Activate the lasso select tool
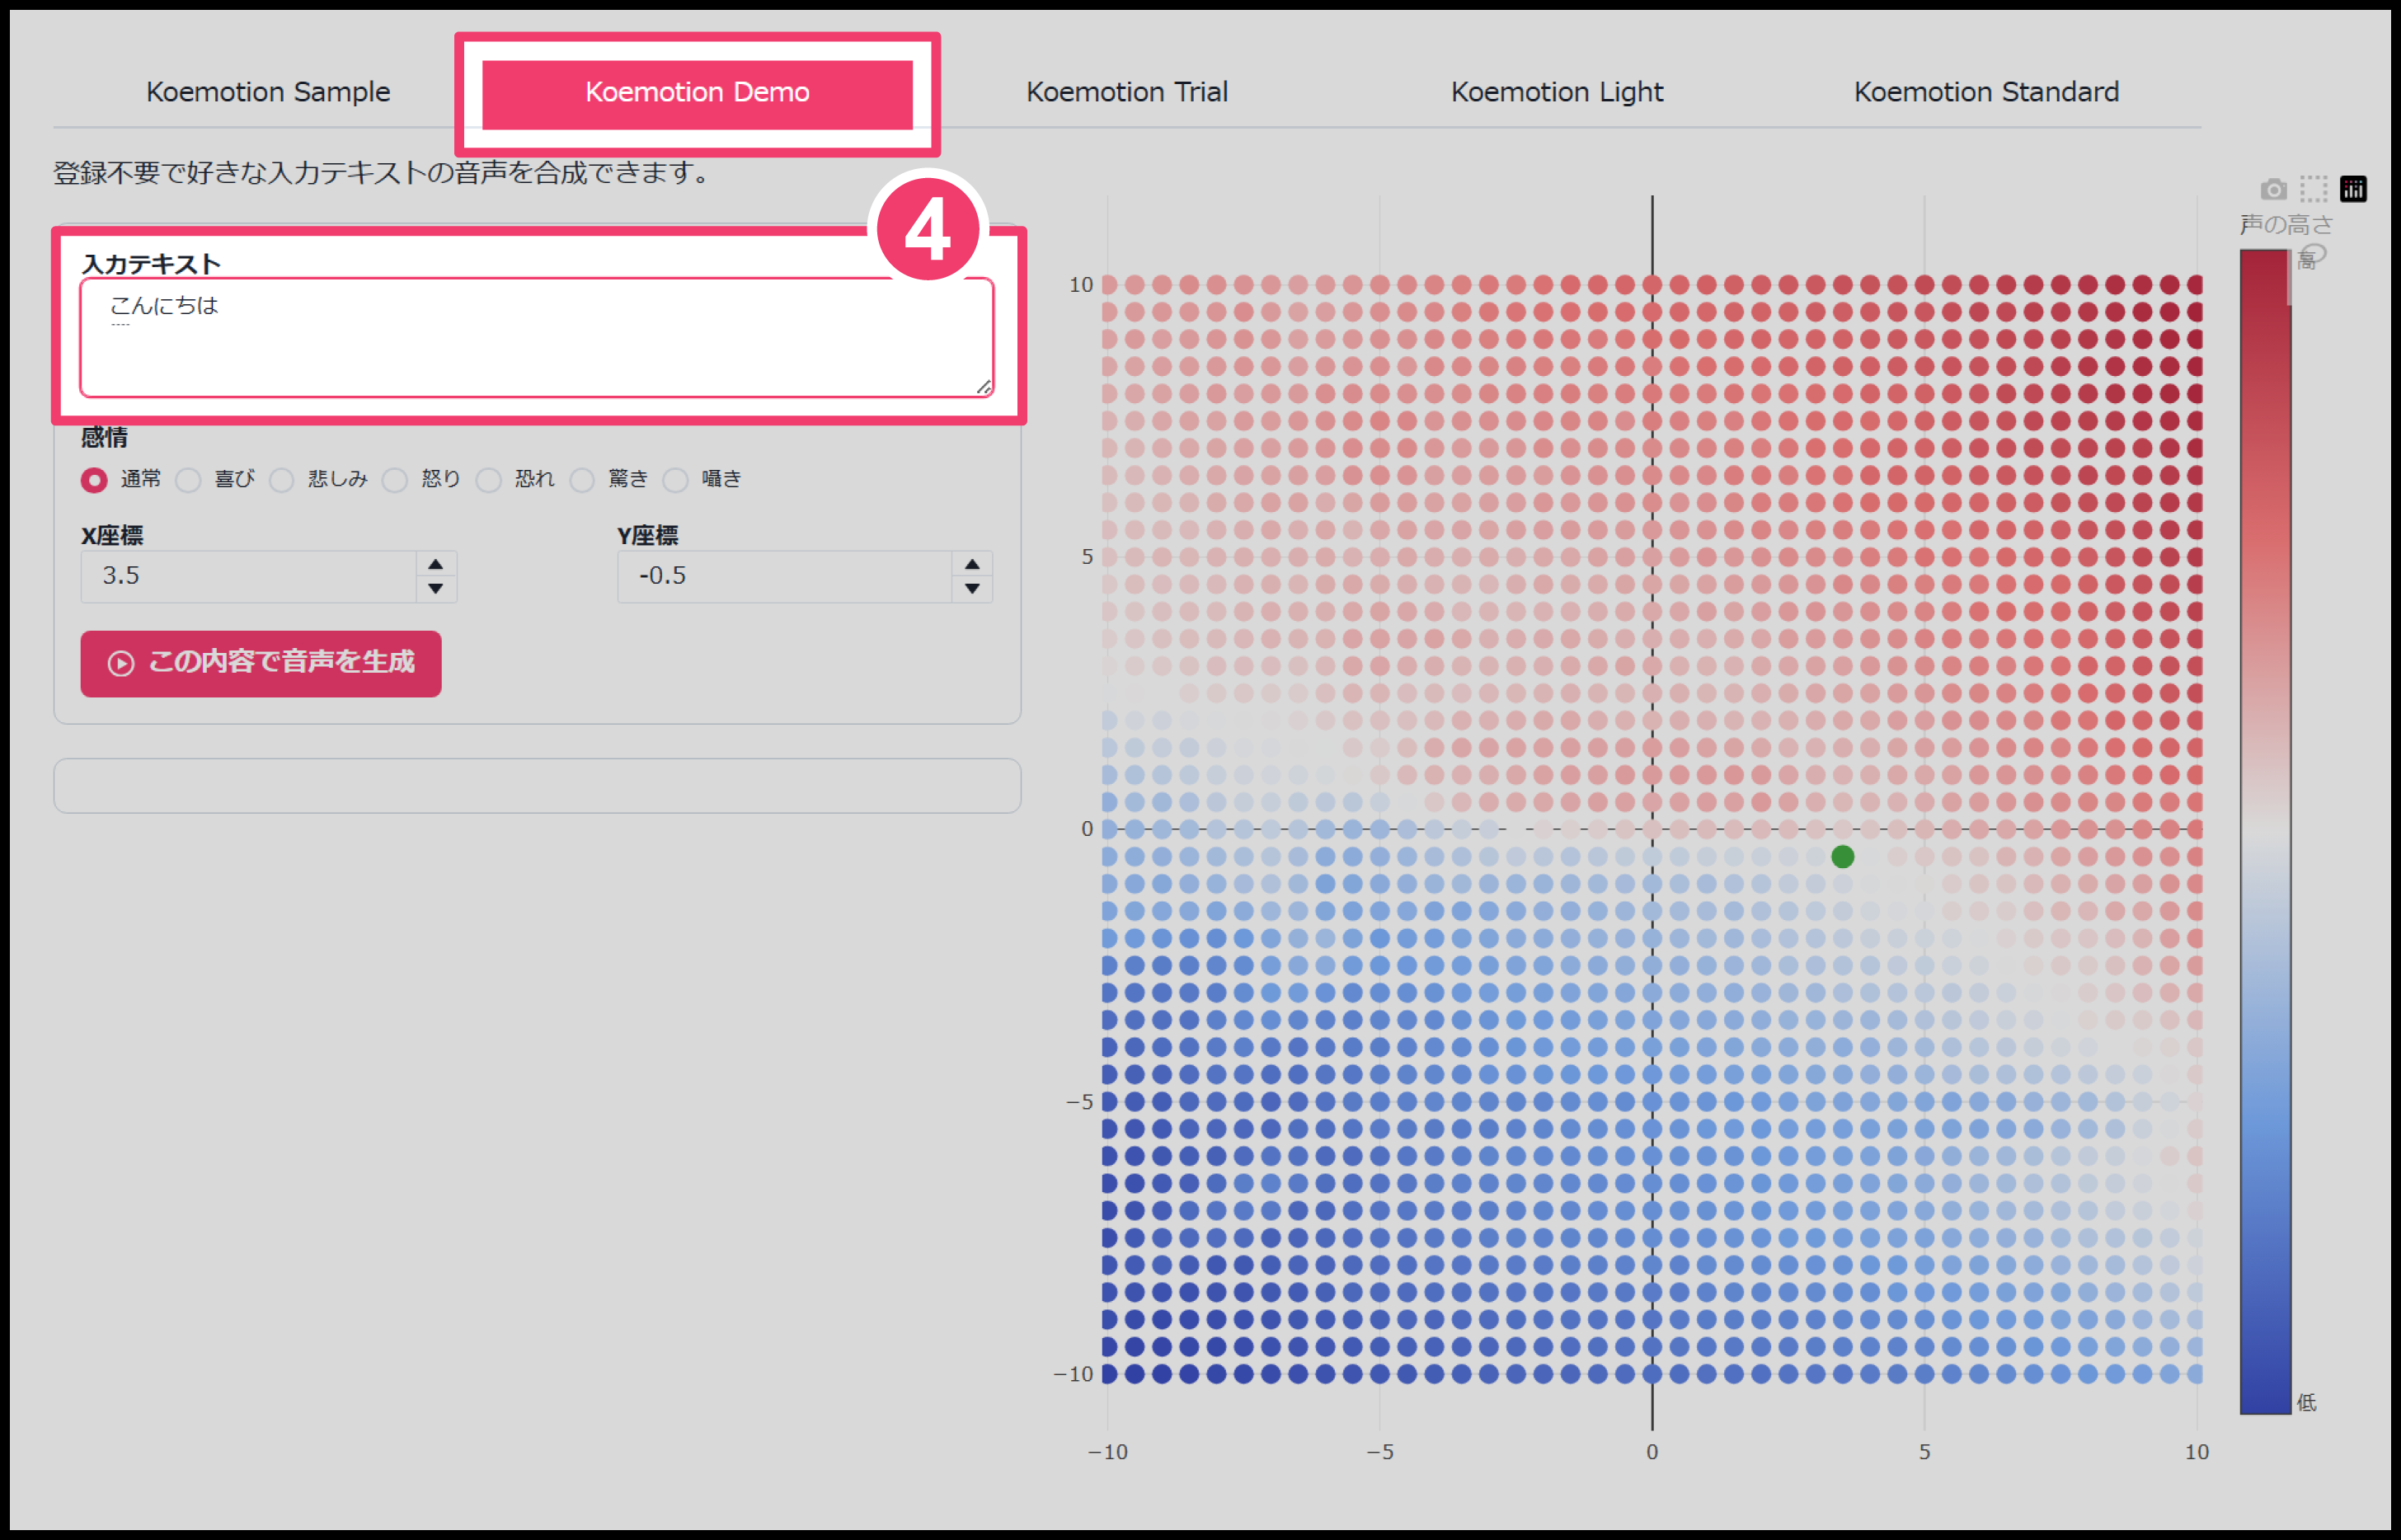2401x1540 pixels. pos(2313,255)
